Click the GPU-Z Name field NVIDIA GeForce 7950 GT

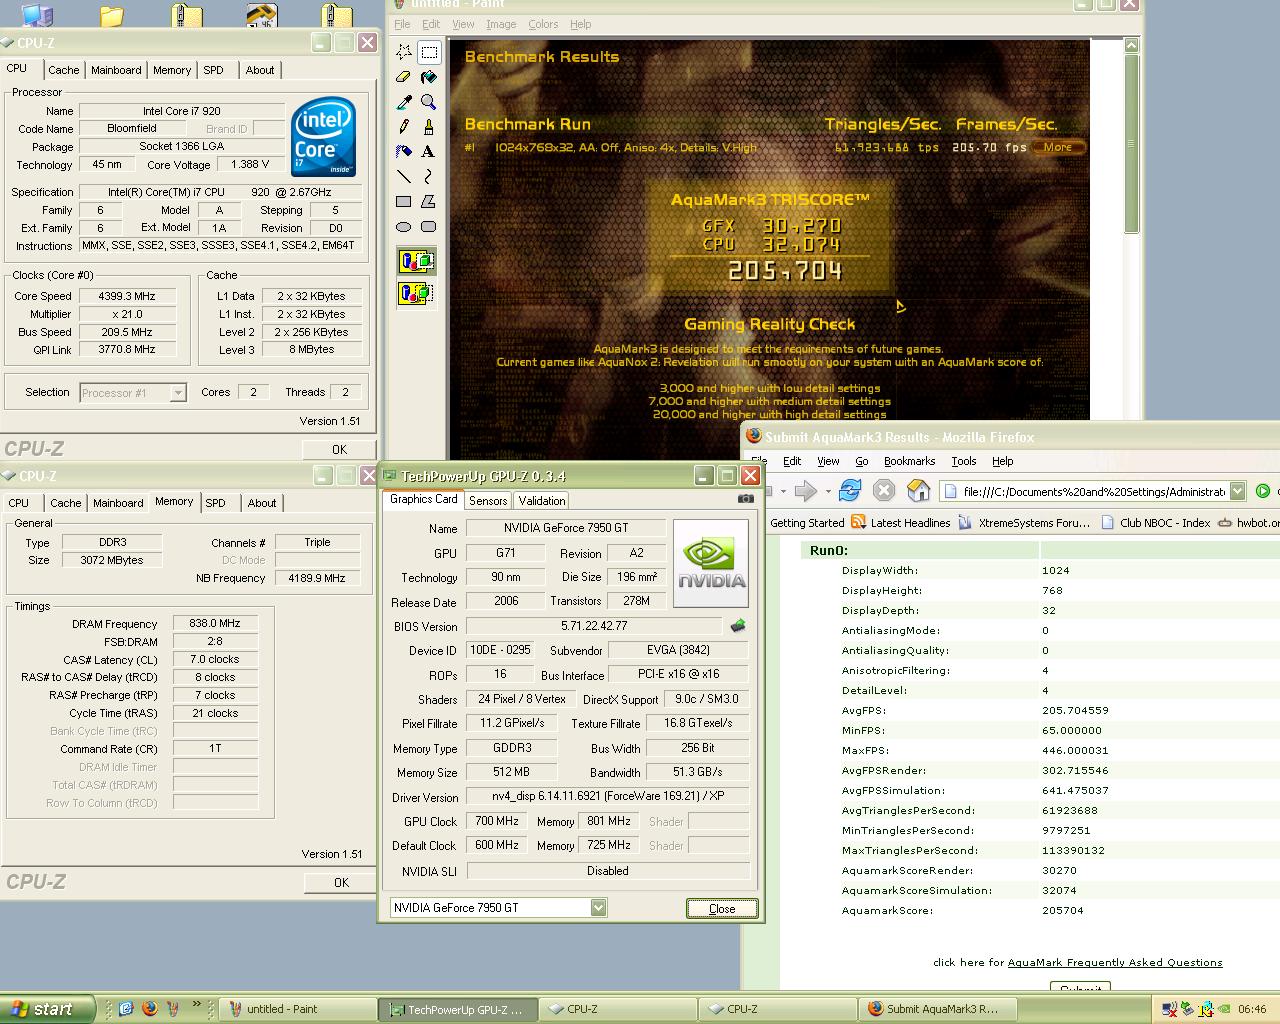(x=566, y=528)
